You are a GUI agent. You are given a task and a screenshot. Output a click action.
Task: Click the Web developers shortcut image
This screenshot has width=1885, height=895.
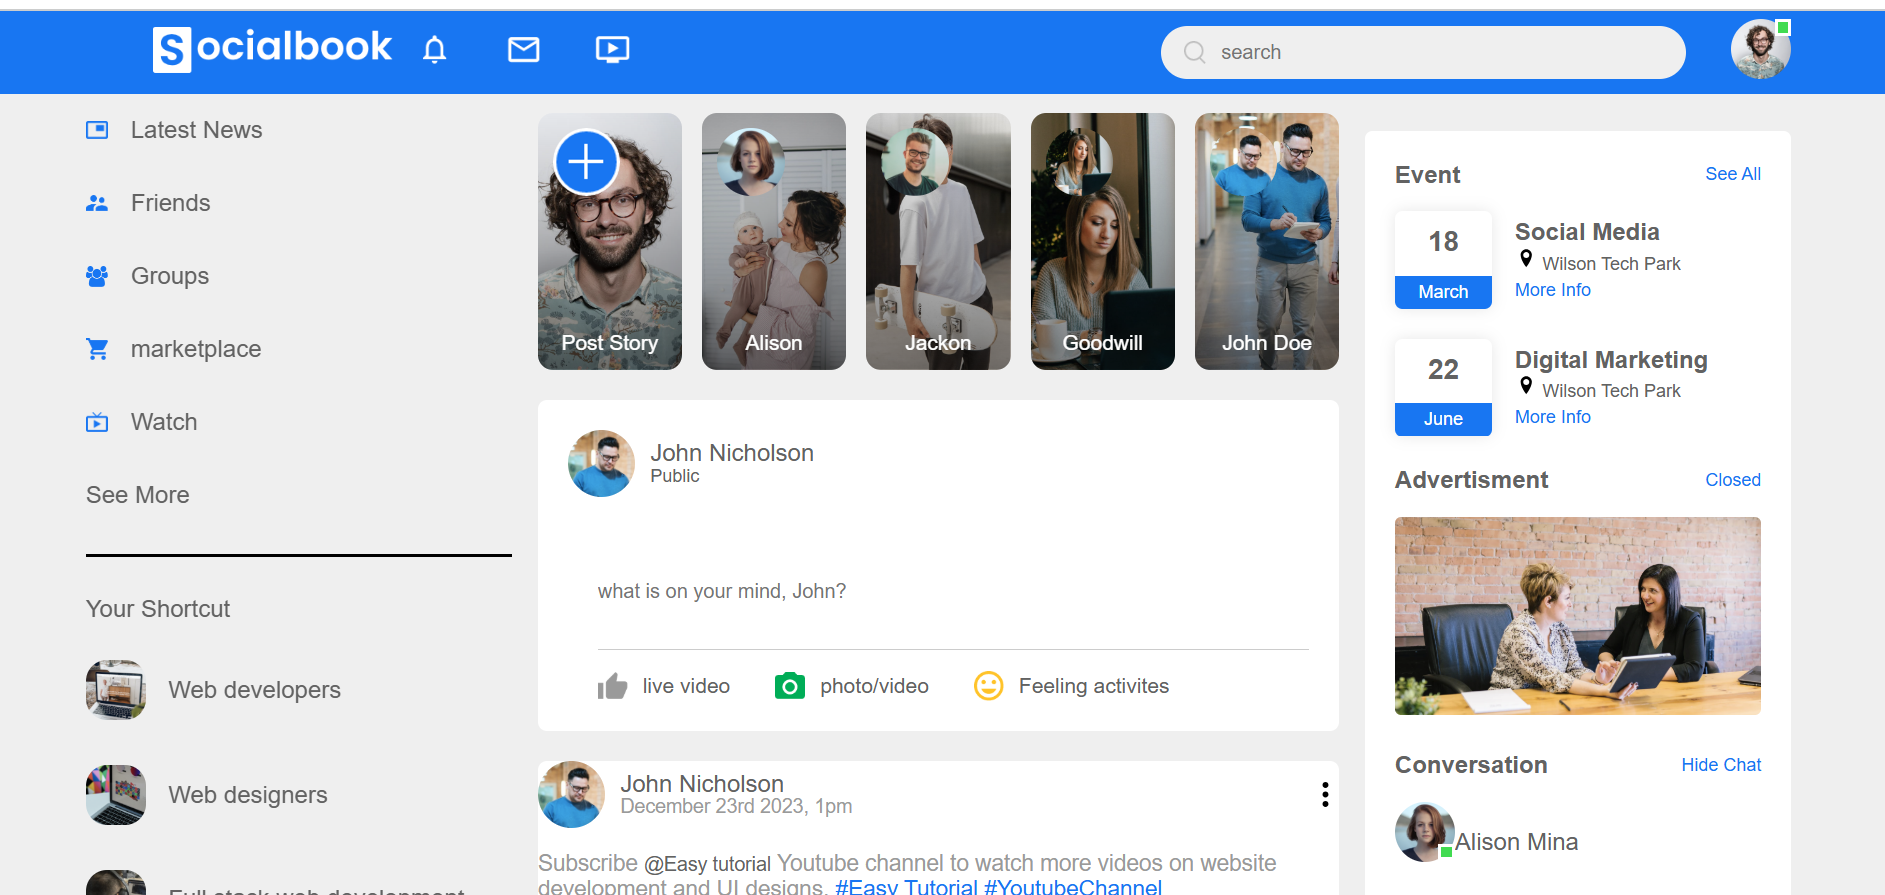click(116, 690)
